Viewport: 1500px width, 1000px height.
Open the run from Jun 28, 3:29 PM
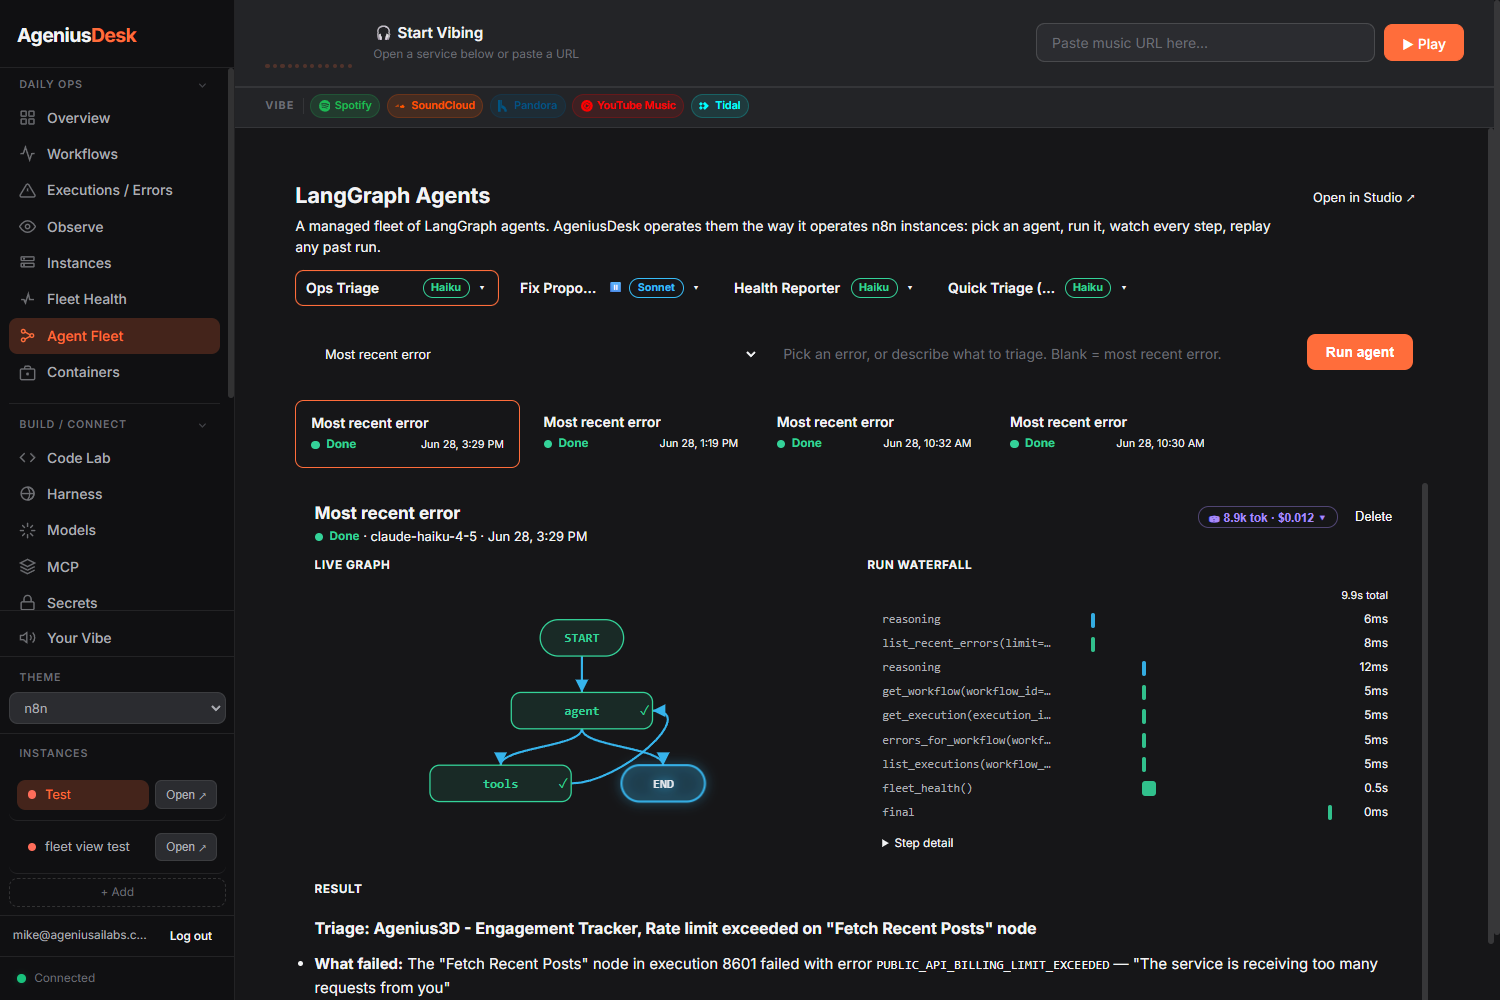407,434
